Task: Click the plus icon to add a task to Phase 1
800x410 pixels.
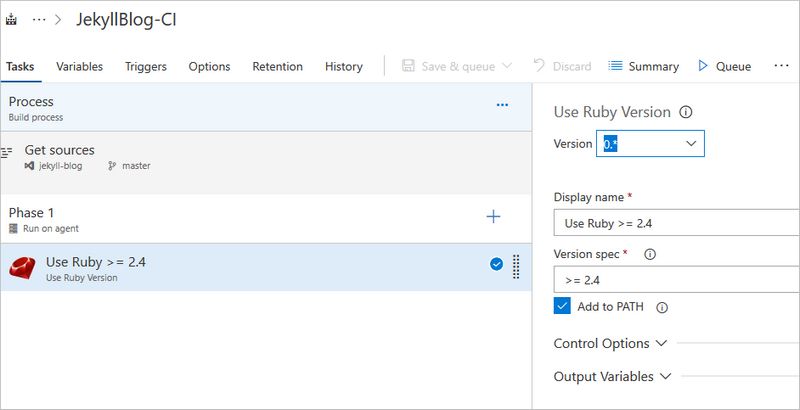Action: [x=493, y=217]
